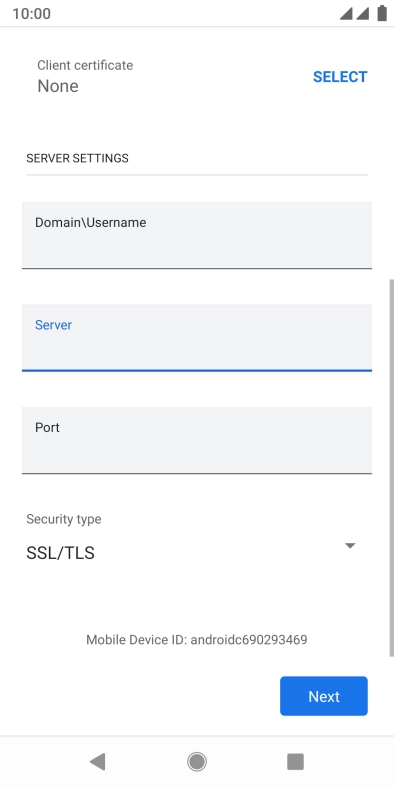Open recent apps with square icon
Image resolution: width=394 pixels, height=788 pixels.
pyautogui.click(x=296, y=762)
